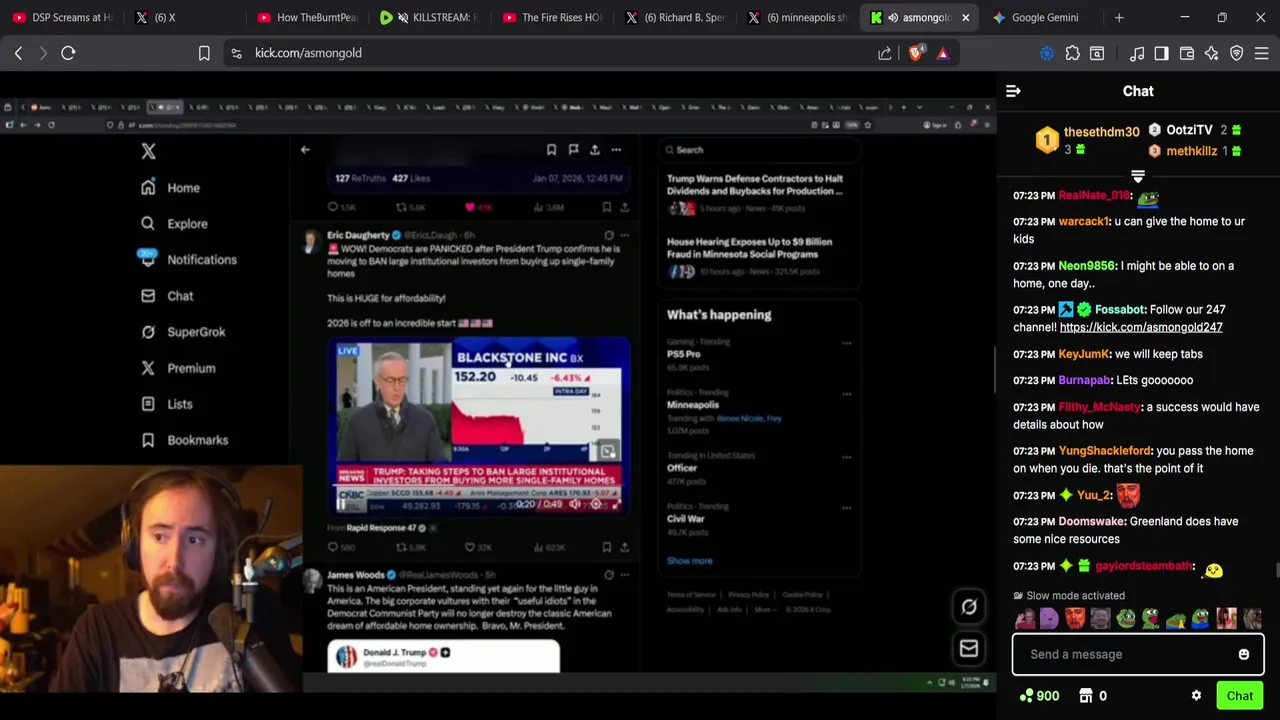
Task: Click the green Chat send button
Action: pyautogui.click(x=1240, y=696)
